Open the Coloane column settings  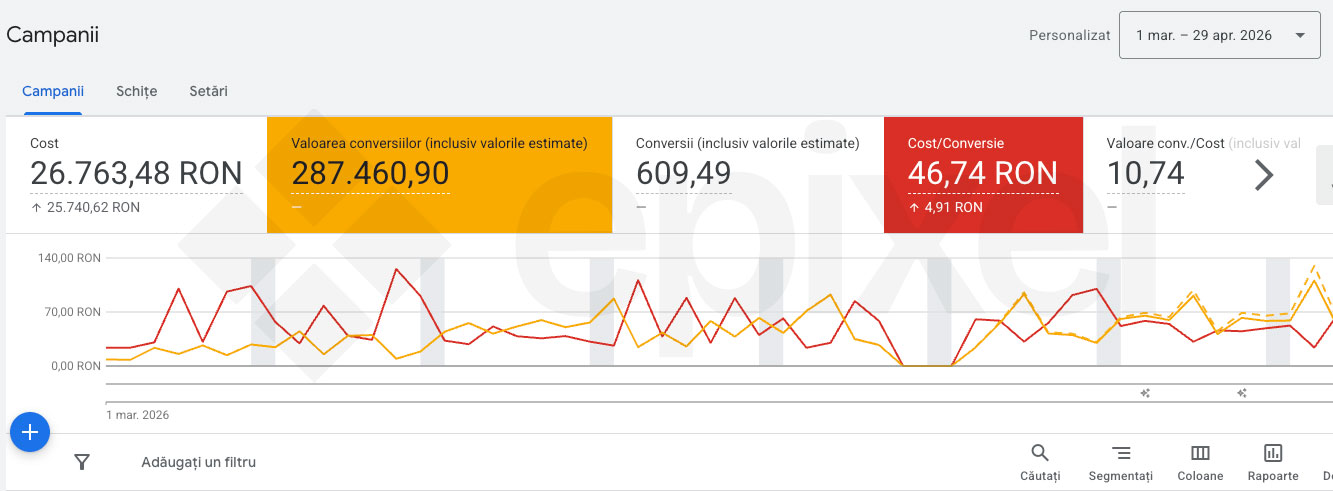tap(1200, 462)
